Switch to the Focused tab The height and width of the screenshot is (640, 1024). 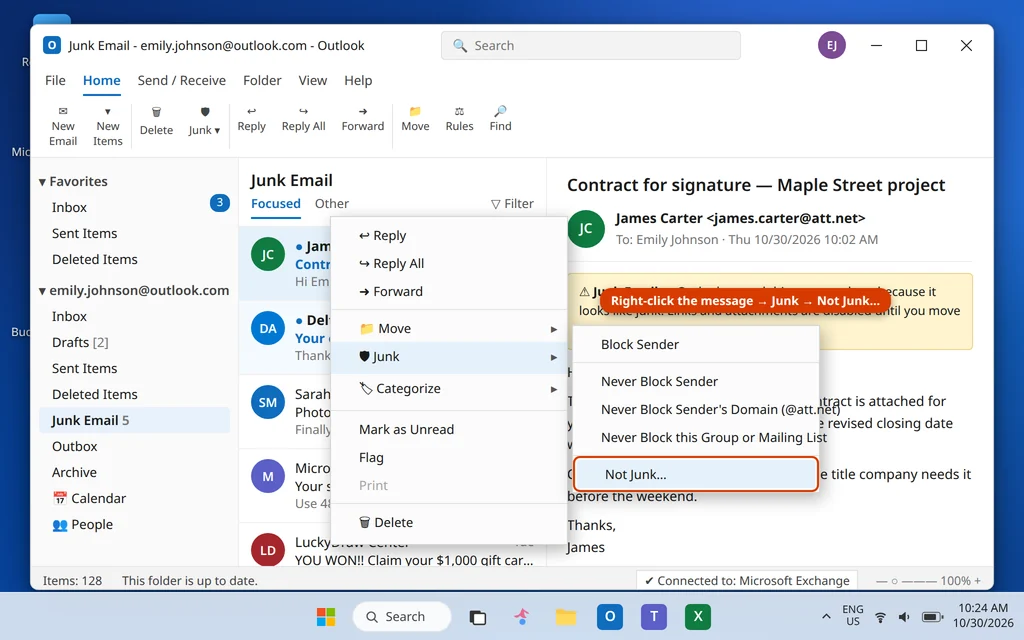pyautogui.click(x=276, y=204)
